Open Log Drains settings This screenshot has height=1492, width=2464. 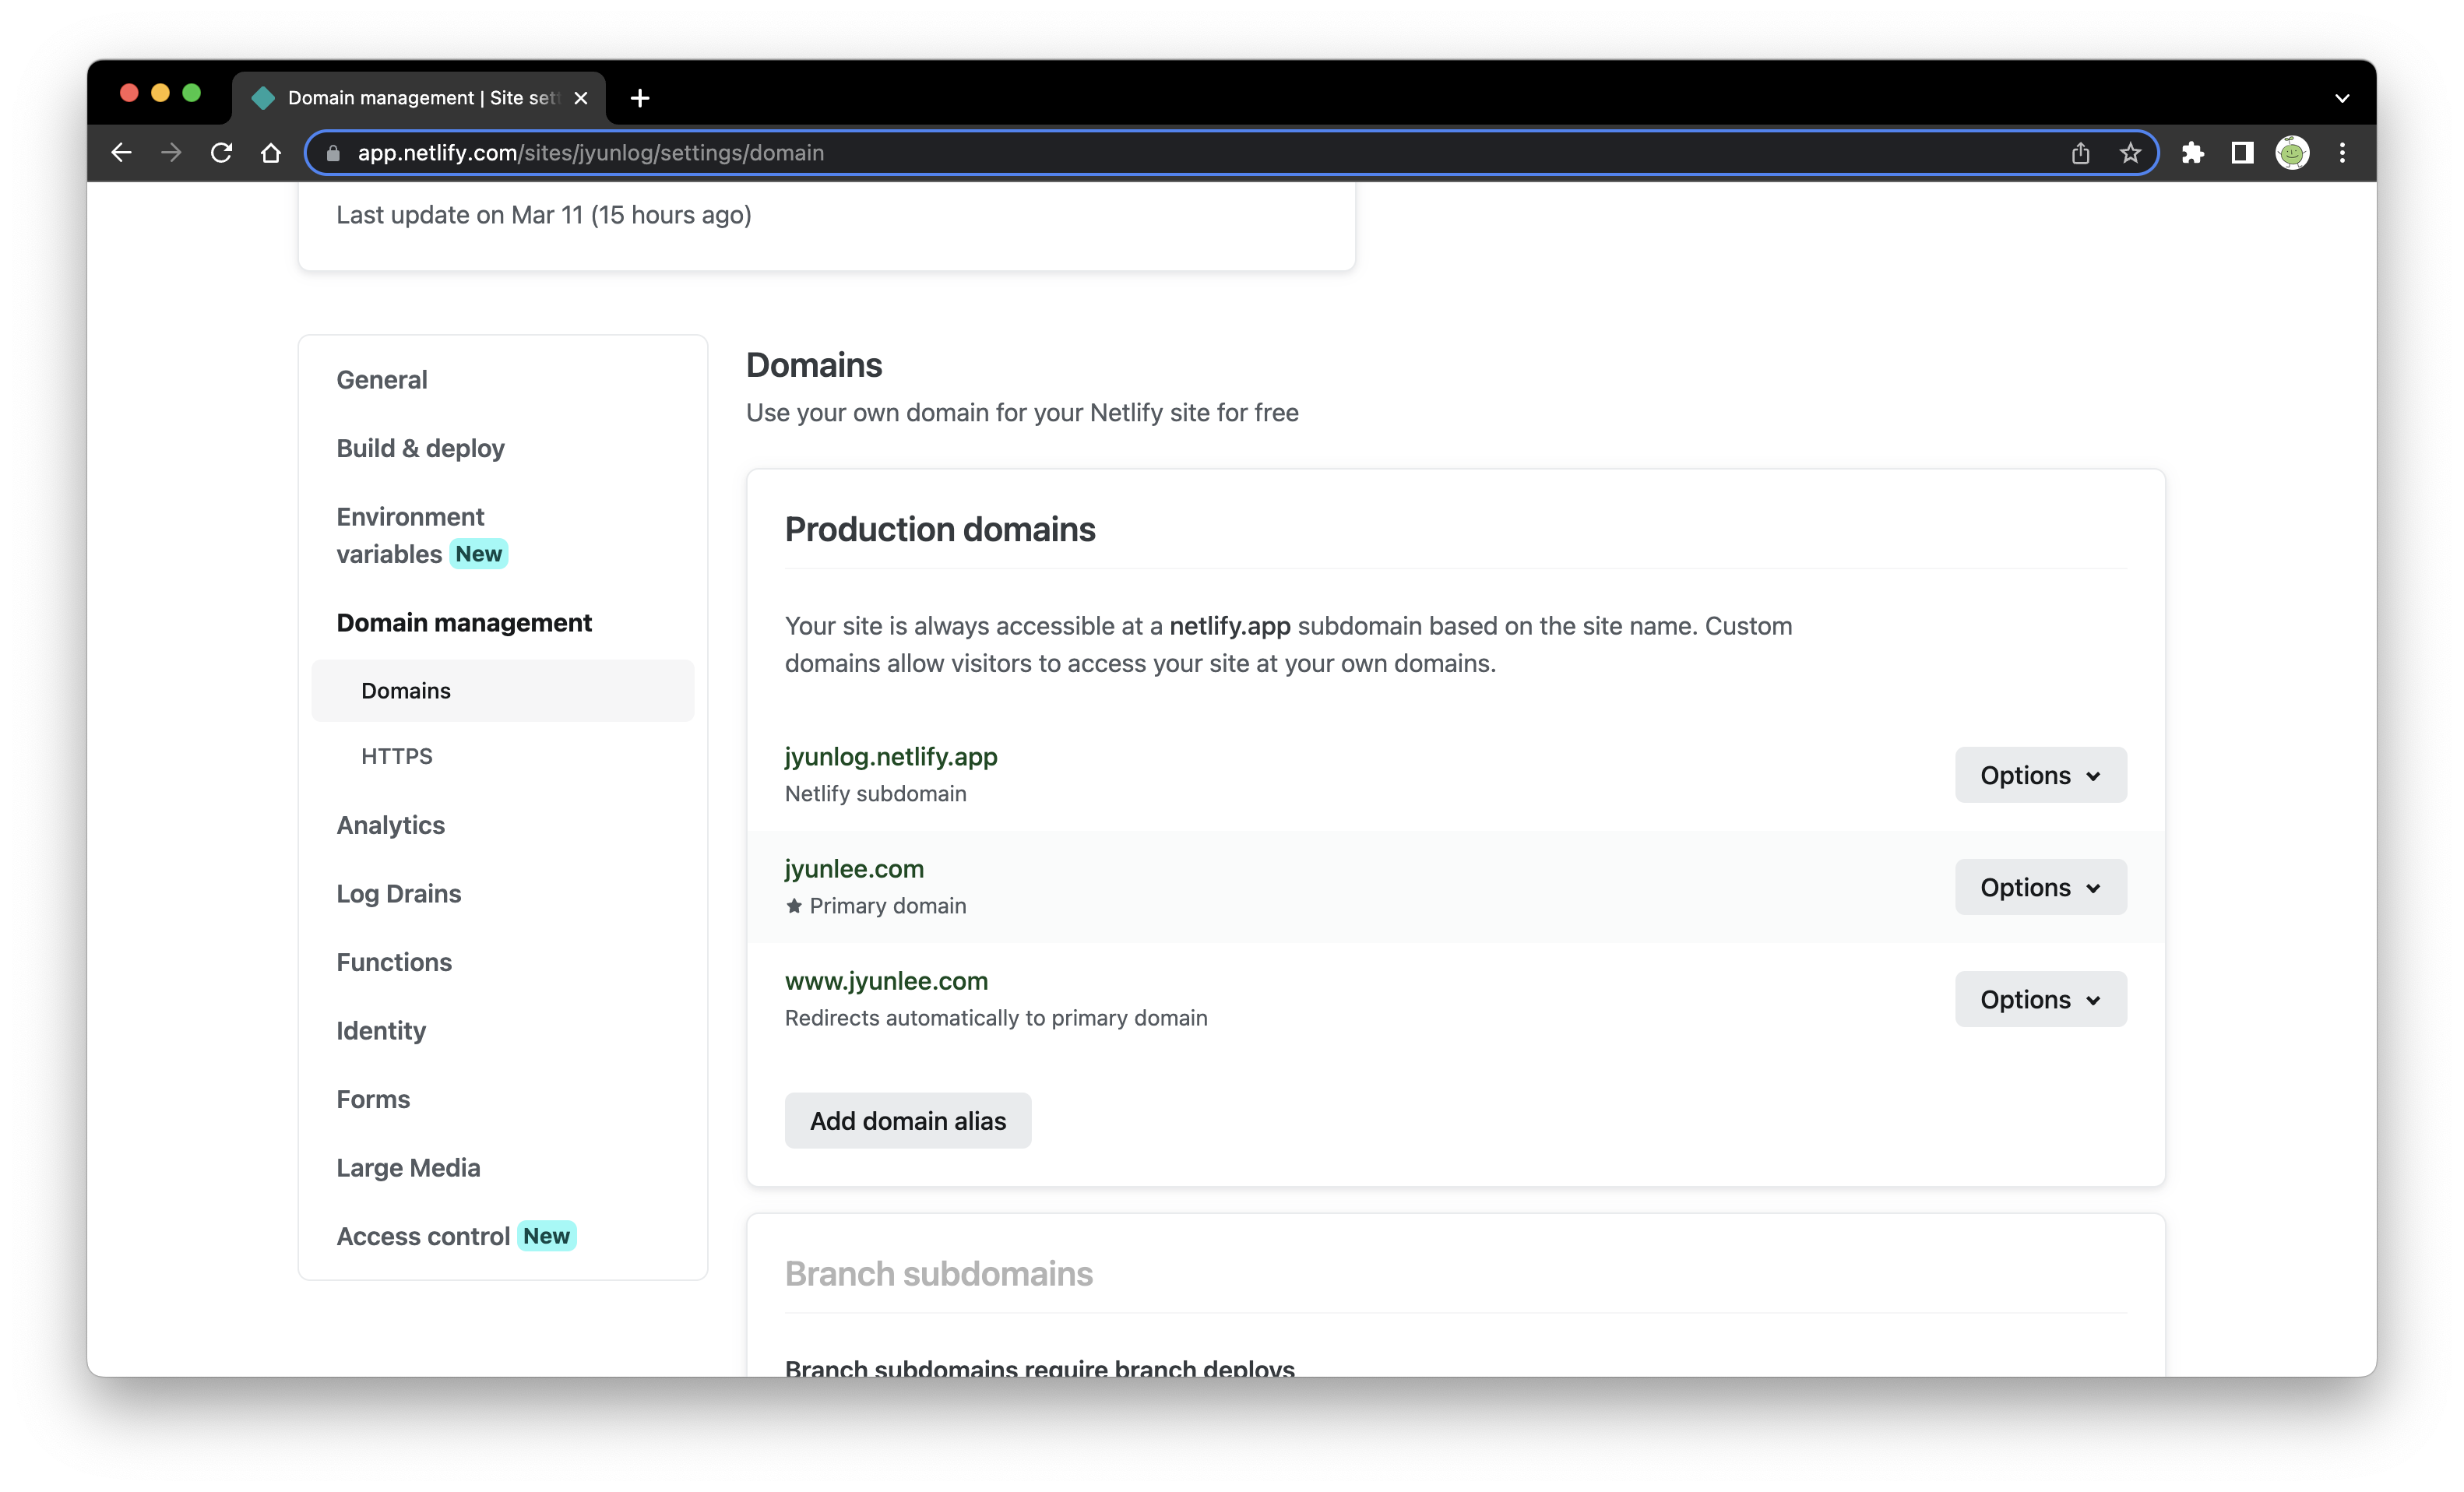(398, 893)
